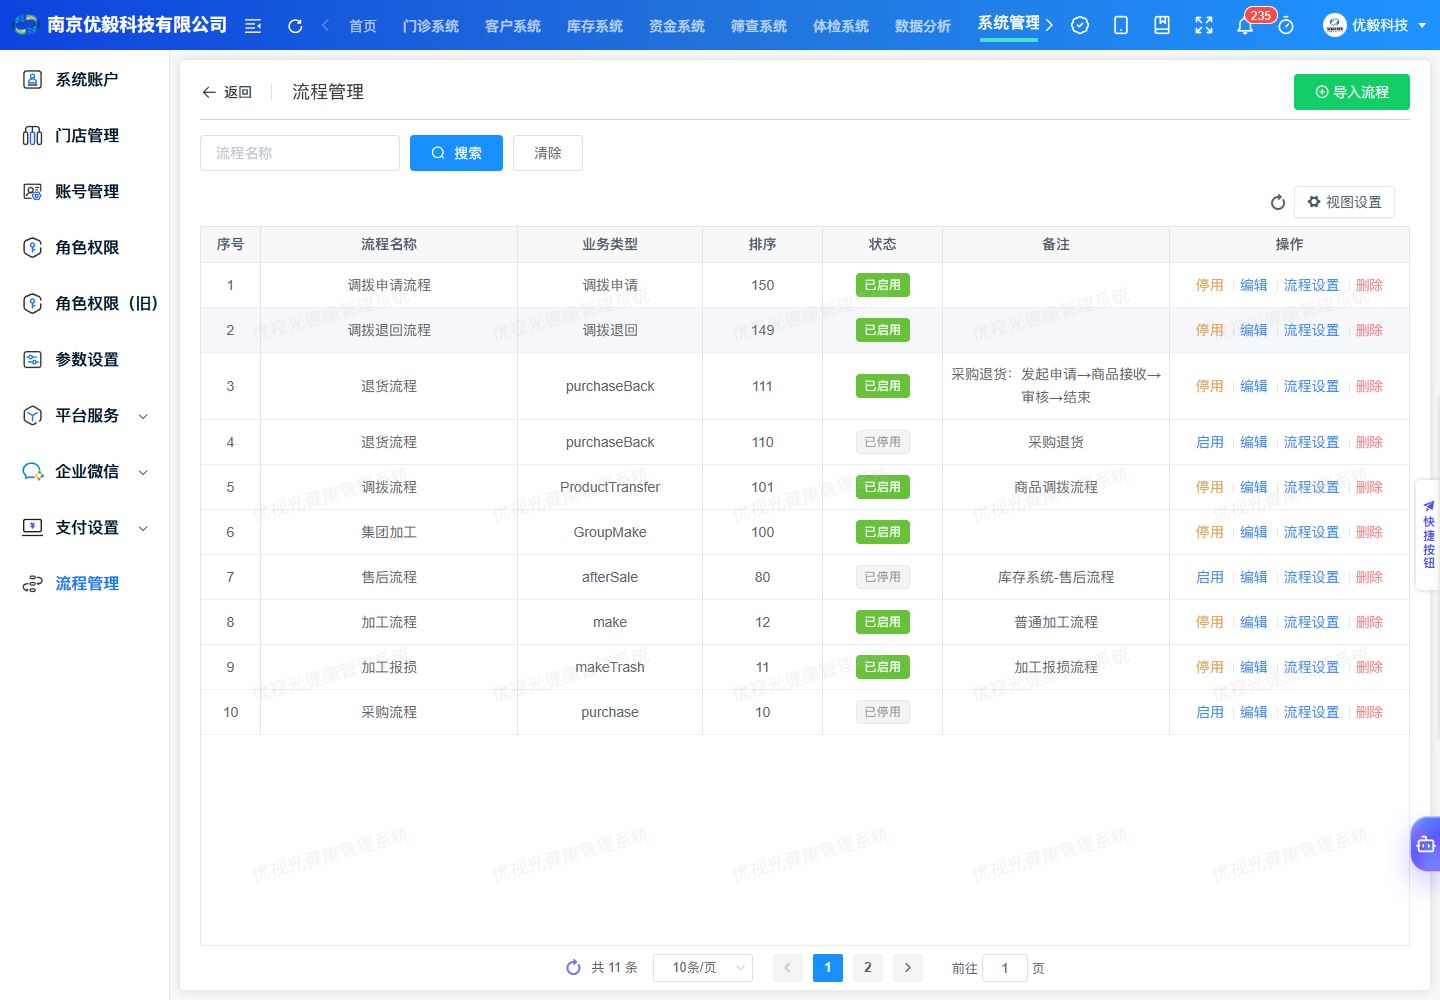Open the bookmark manual icon in header
Viewport: 1440px width, 1000px height.
tap(1162, 26)
